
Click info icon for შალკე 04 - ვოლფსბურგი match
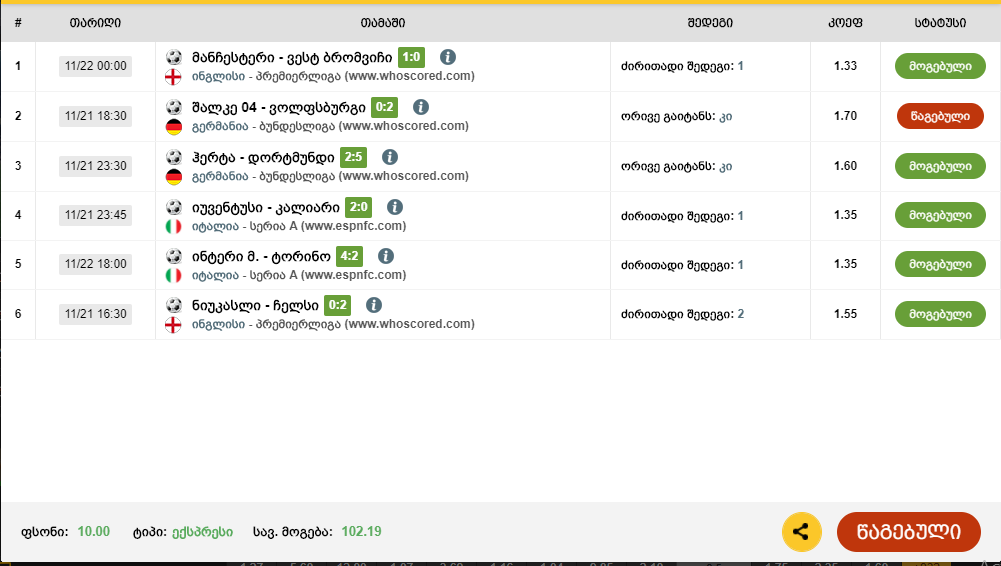420,107
